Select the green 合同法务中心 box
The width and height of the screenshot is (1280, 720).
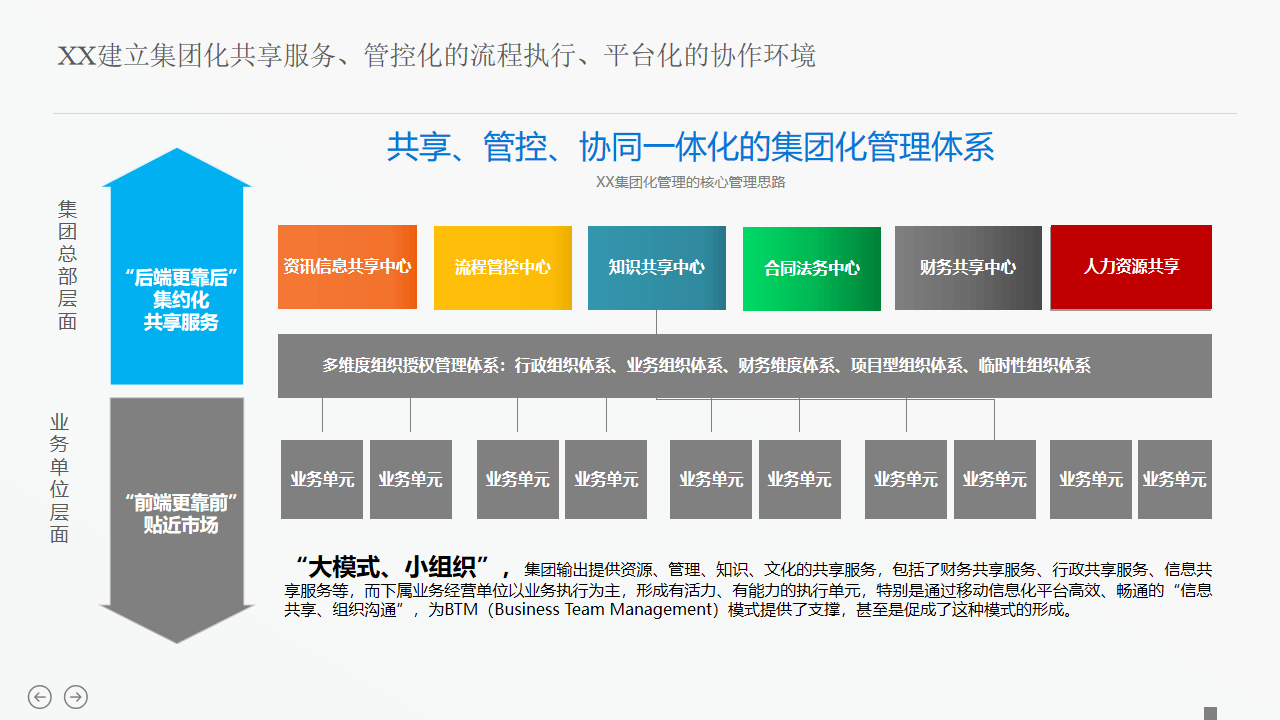[x=811, y=267]
